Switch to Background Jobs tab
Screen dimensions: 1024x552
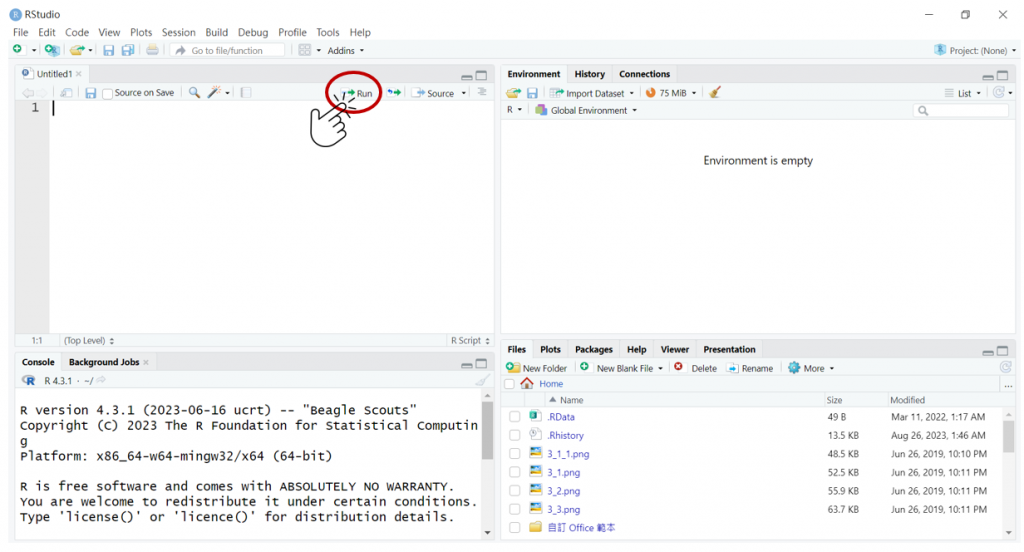click(104, 362)
